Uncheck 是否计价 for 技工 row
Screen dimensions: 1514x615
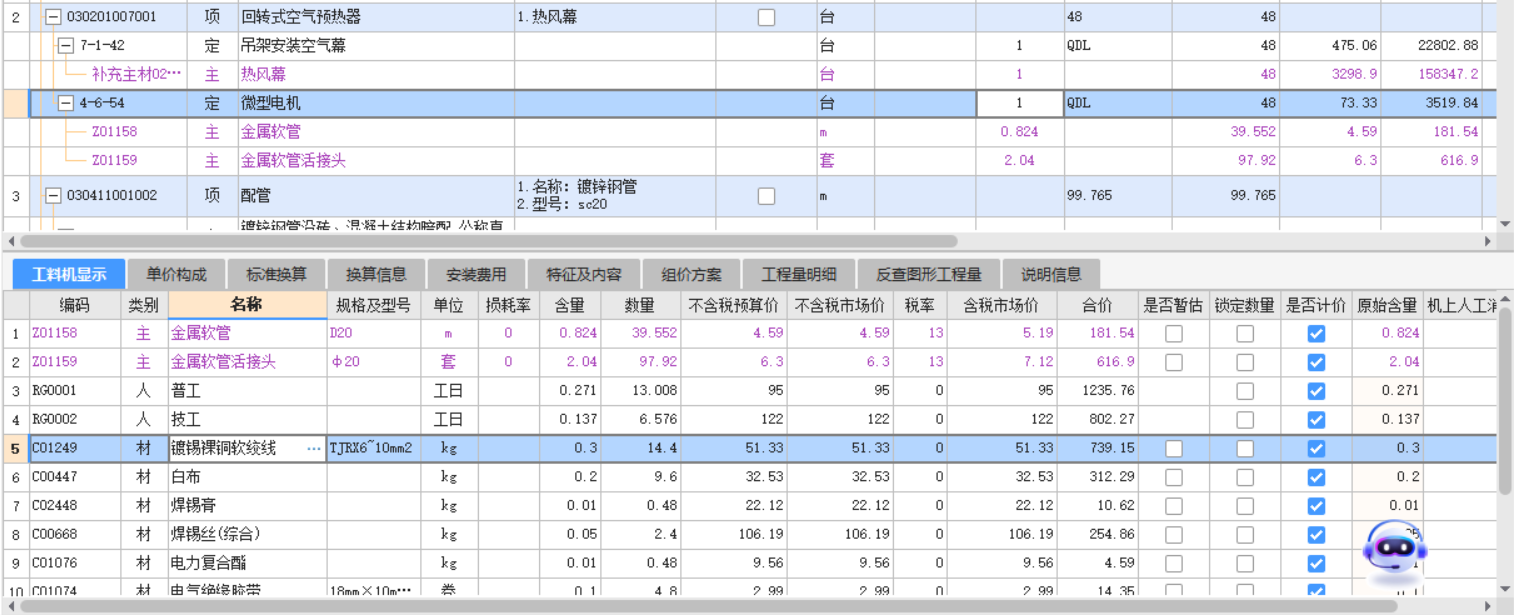1316,420
